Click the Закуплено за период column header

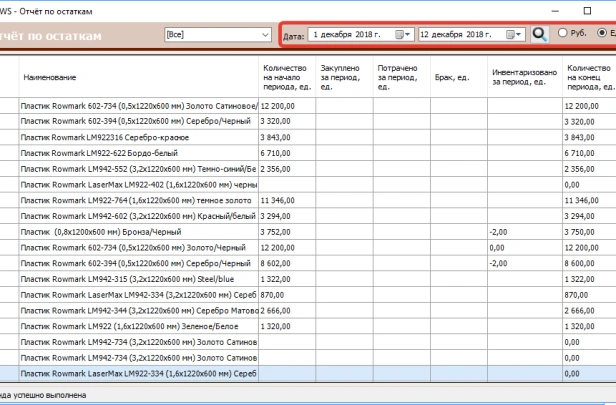[344, 76]
